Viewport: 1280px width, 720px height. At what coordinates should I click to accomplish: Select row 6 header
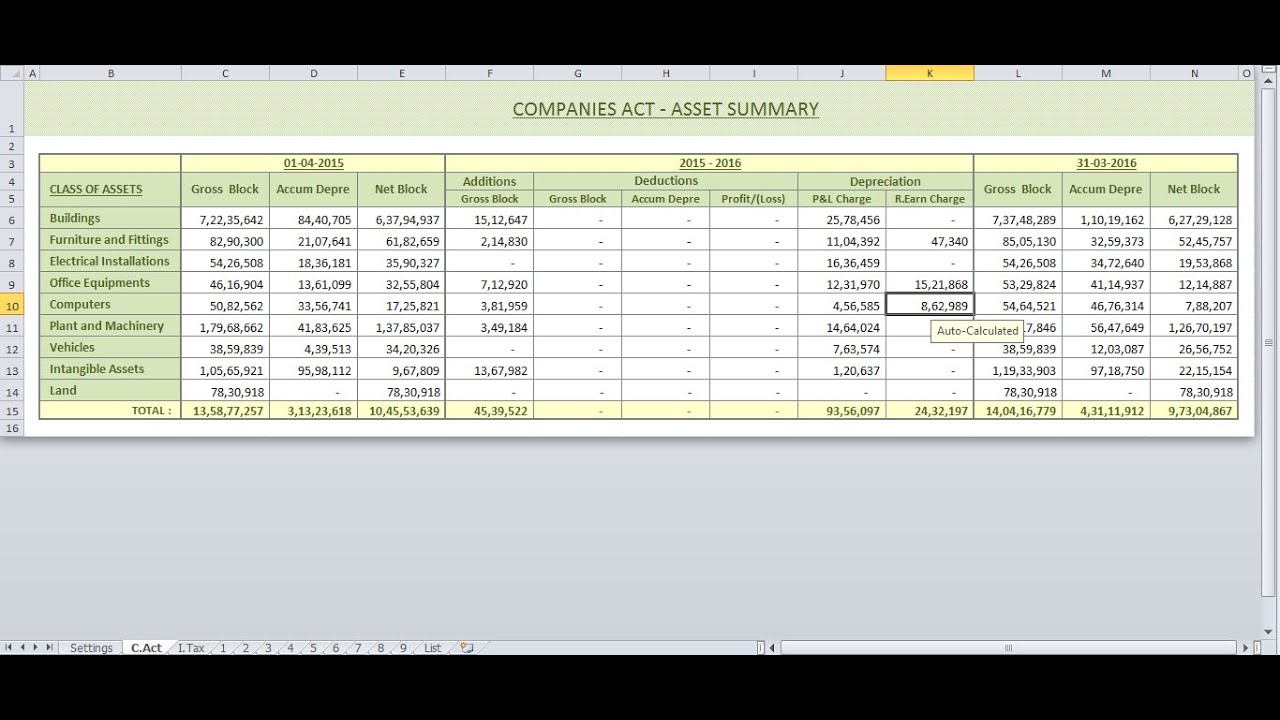tap(11, 220)
